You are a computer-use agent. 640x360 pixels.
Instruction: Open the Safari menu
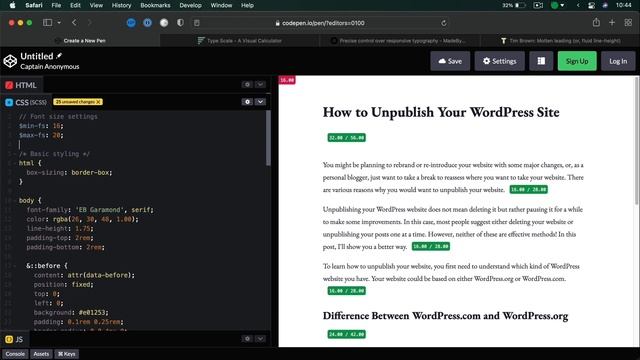point(34,5)
